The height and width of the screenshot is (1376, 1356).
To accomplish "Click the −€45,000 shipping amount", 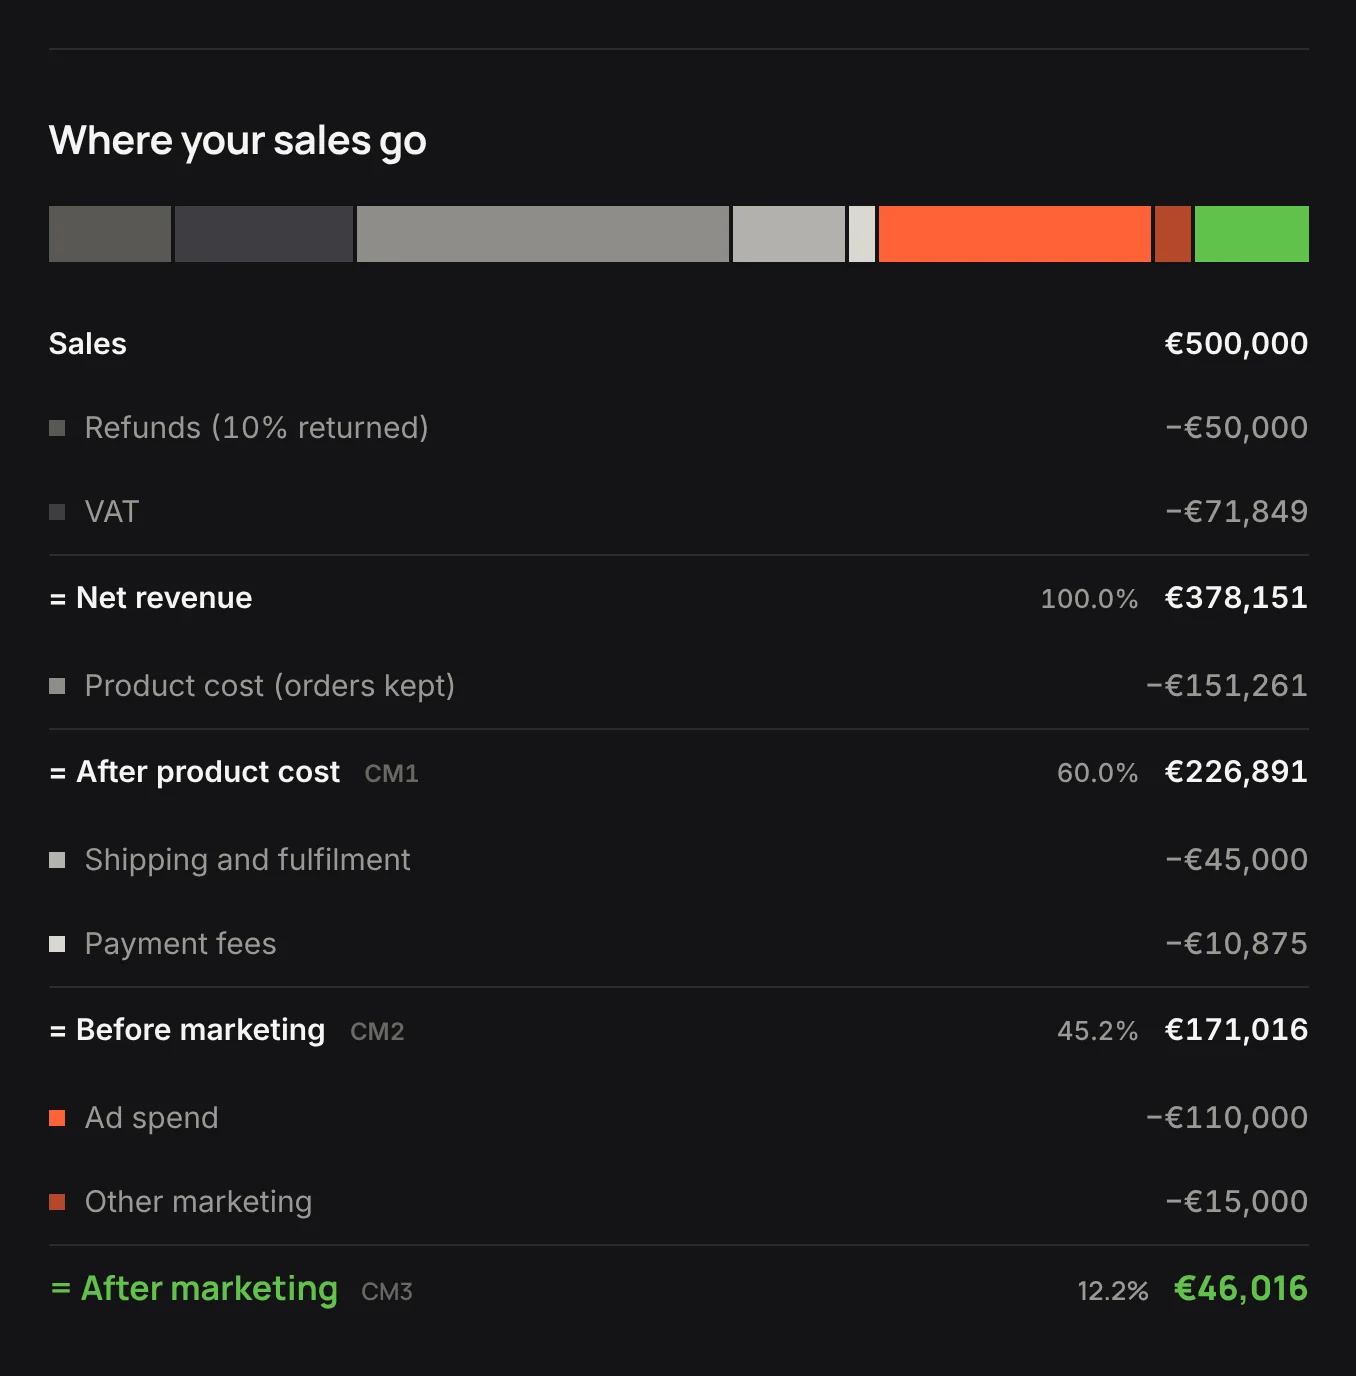I will (x=1237, y=860).
